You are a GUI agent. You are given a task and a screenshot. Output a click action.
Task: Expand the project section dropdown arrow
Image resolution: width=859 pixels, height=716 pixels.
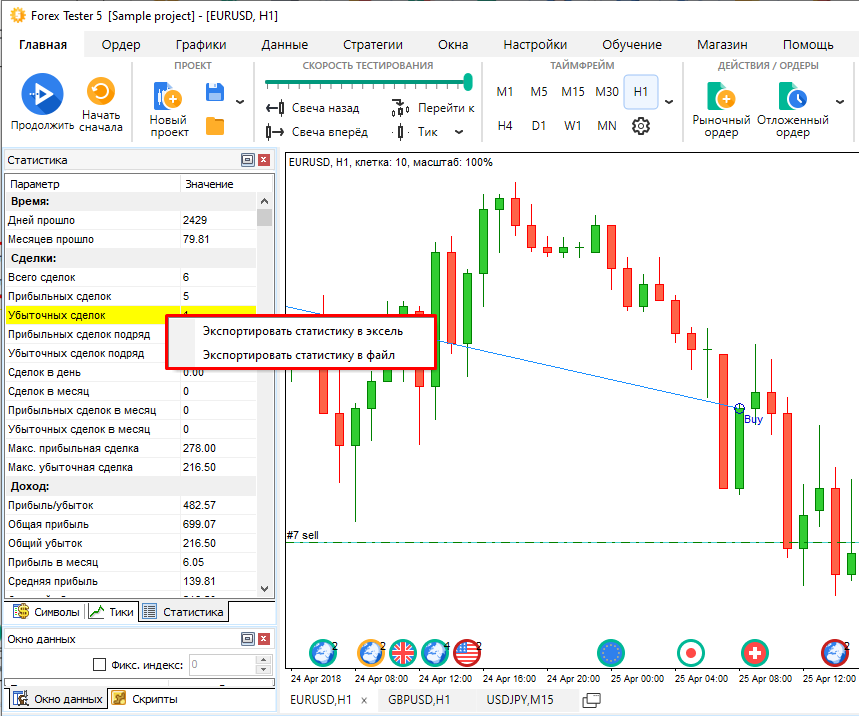pos(239,102)
